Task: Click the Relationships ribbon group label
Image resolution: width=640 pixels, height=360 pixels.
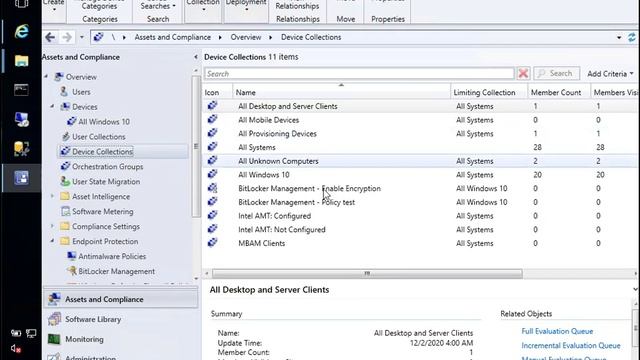Action: [x=298, y=19]
